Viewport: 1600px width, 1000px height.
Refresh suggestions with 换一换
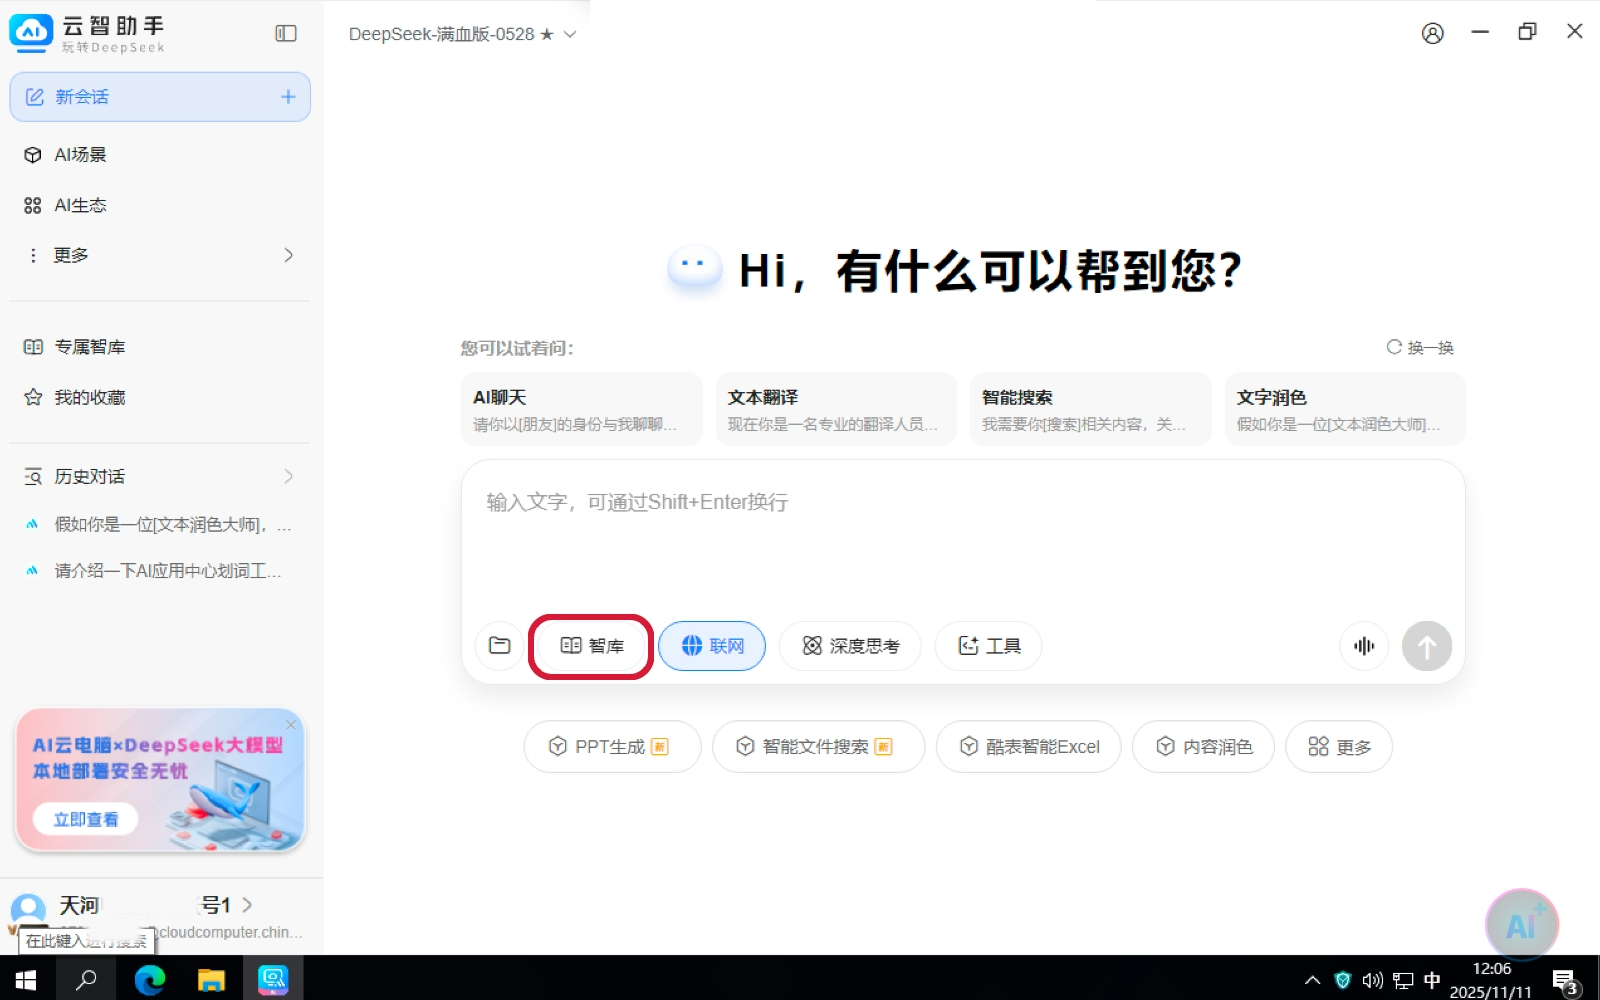(x=1420, y=347)
